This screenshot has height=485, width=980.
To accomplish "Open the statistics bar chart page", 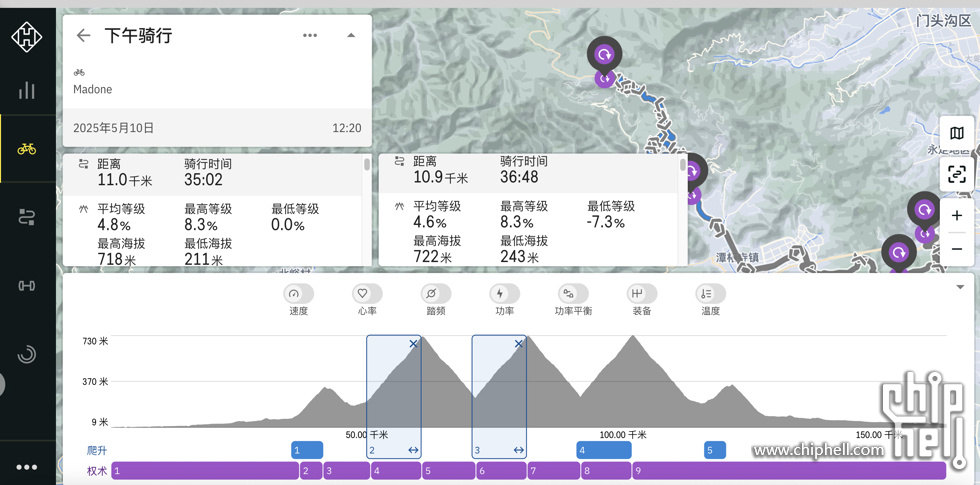I will [x=27, y=91].
